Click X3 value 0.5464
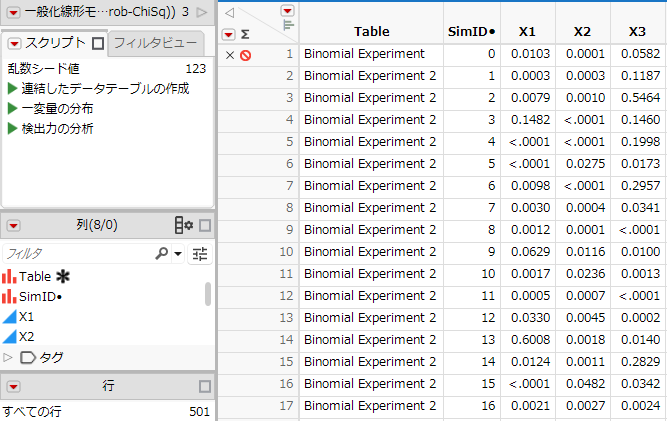 (x=641, y=98)
